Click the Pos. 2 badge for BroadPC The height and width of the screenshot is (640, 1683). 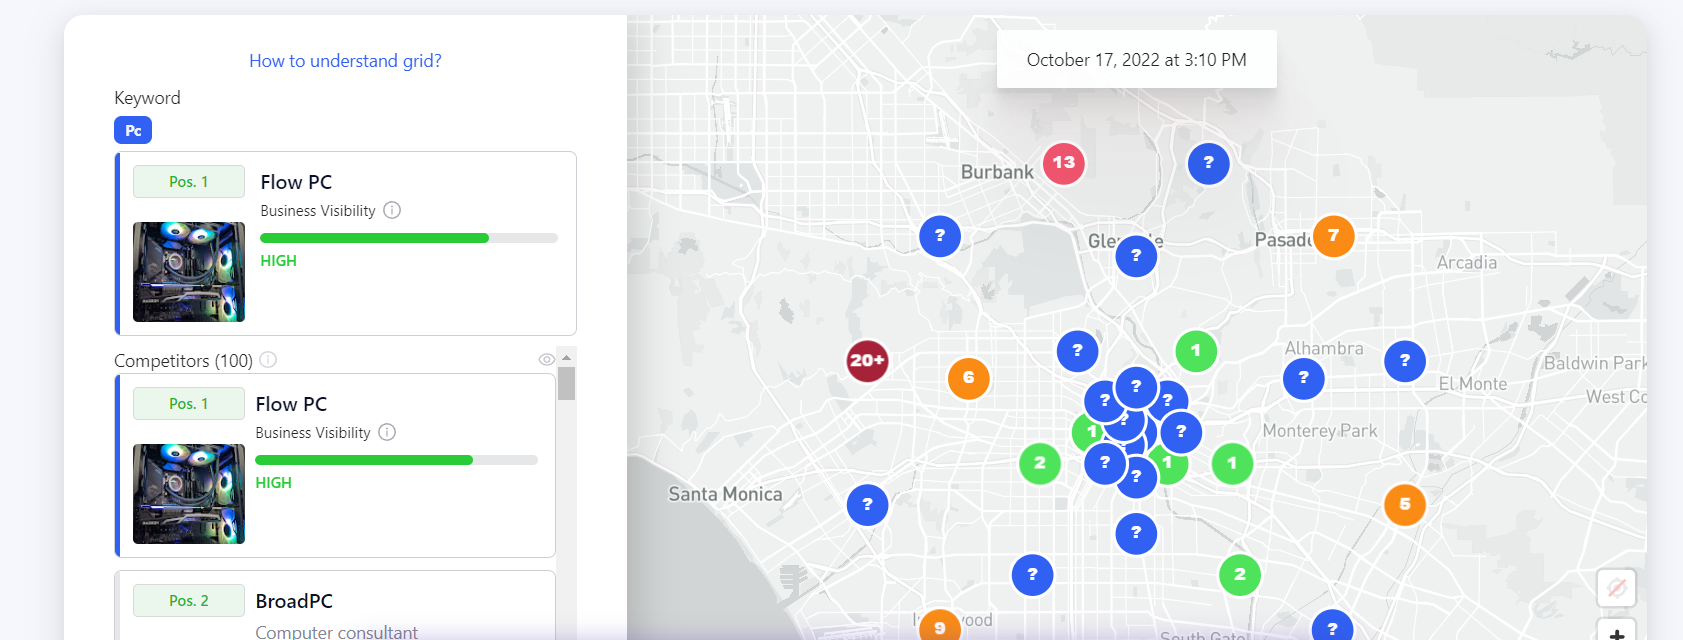click(189, 601)
